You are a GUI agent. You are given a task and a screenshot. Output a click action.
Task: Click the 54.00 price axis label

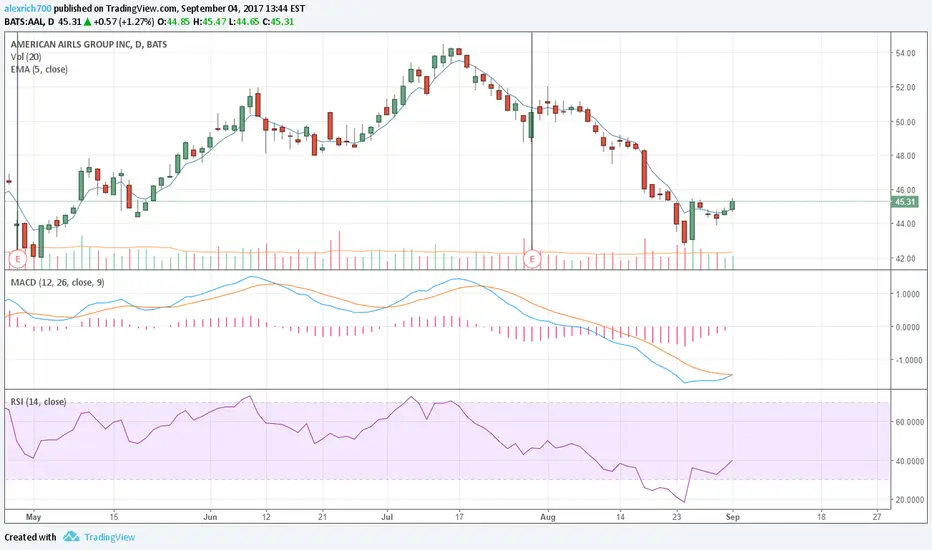(x=905, y=53)
